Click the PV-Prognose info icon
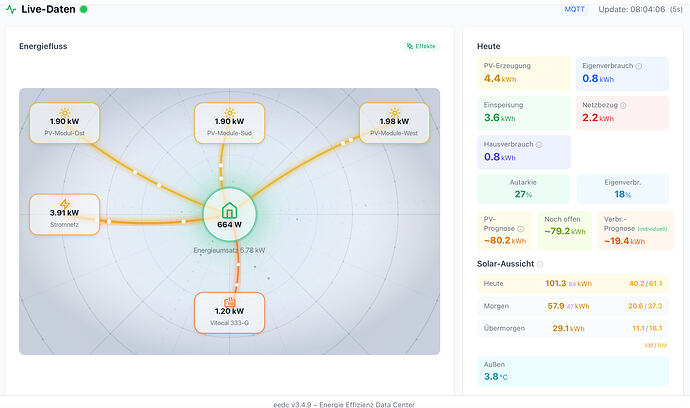 (521, 229)
